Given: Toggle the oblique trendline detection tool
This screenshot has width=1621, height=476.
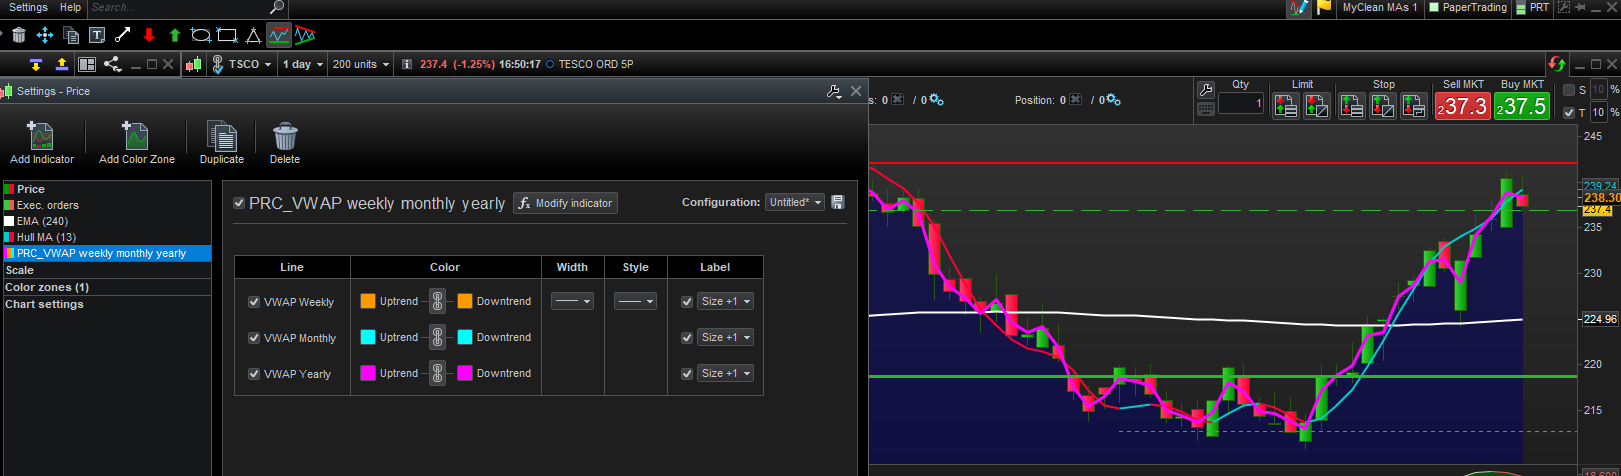Looking at the screenshot, I should 305,35.
